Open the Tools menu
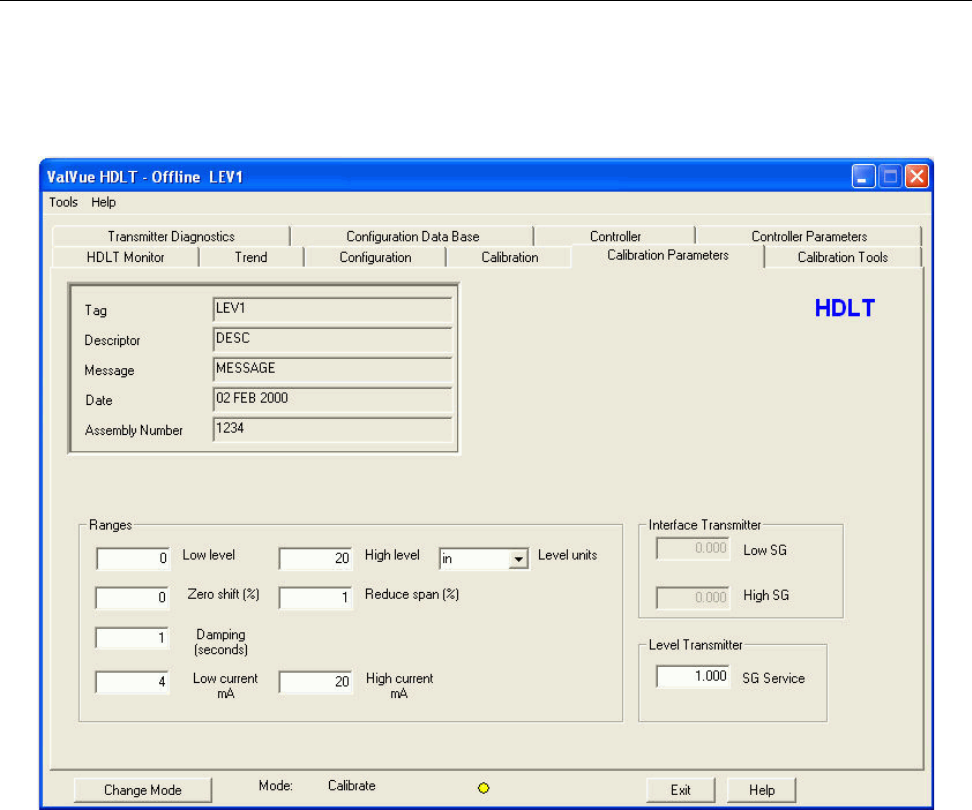 point(63,202)
